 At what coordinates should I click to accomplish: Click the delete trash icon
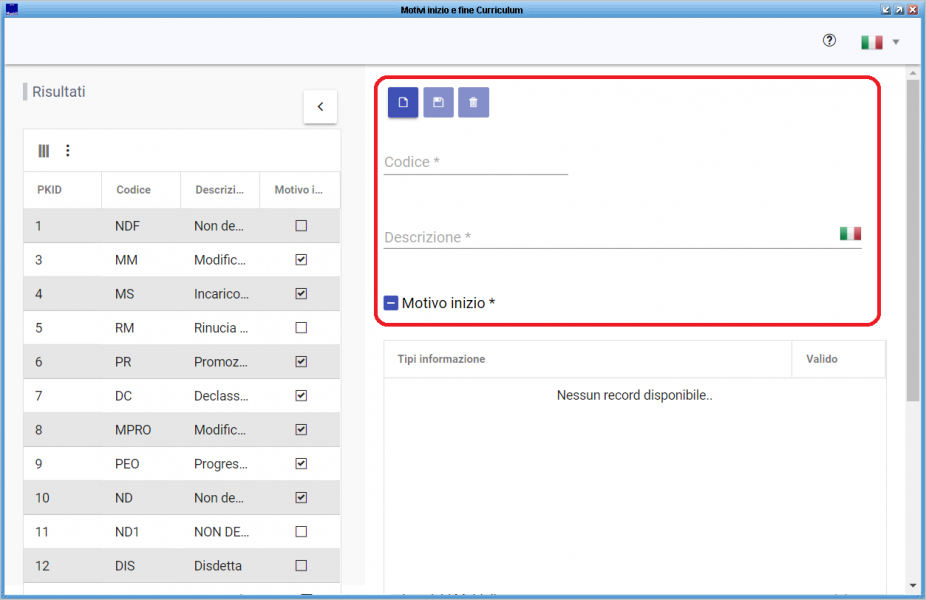coord(473,102)
